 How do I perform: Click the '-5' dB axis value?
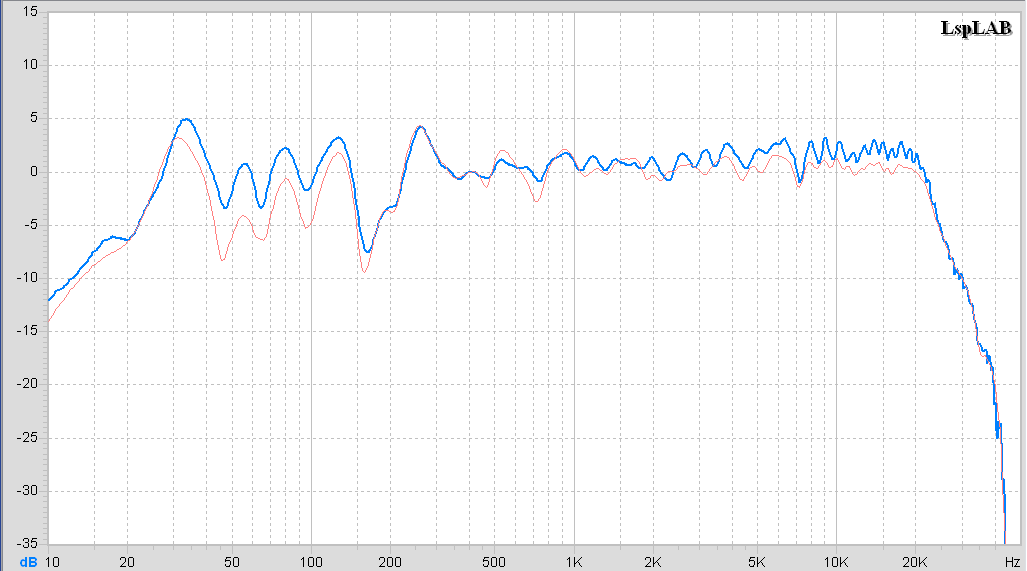coord(31,225)
